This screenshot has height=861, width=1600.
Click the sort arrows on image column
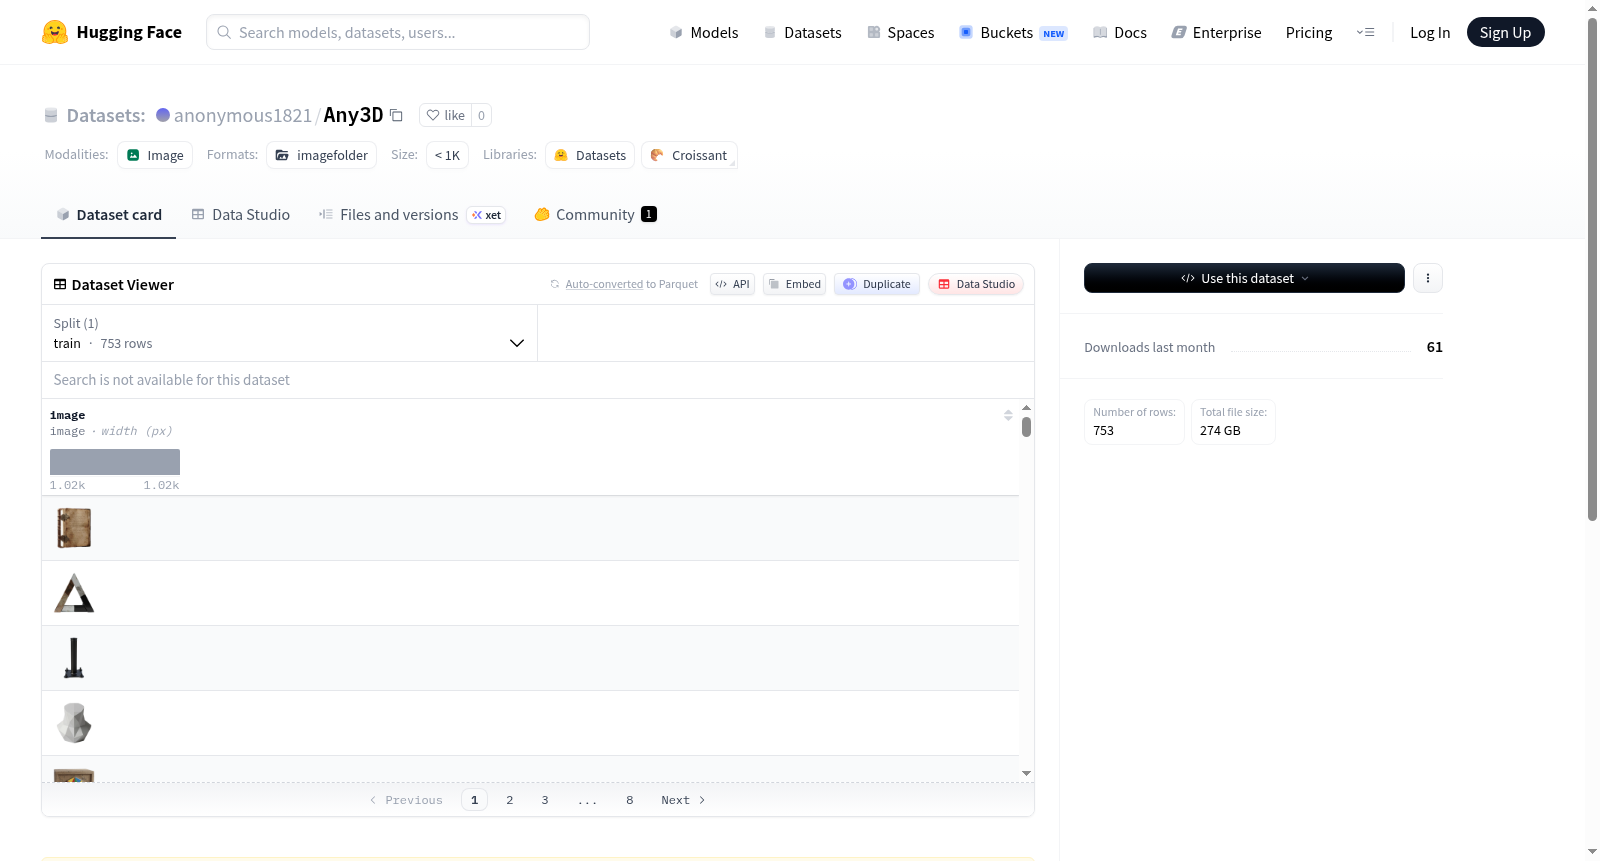coord(1008,415)
